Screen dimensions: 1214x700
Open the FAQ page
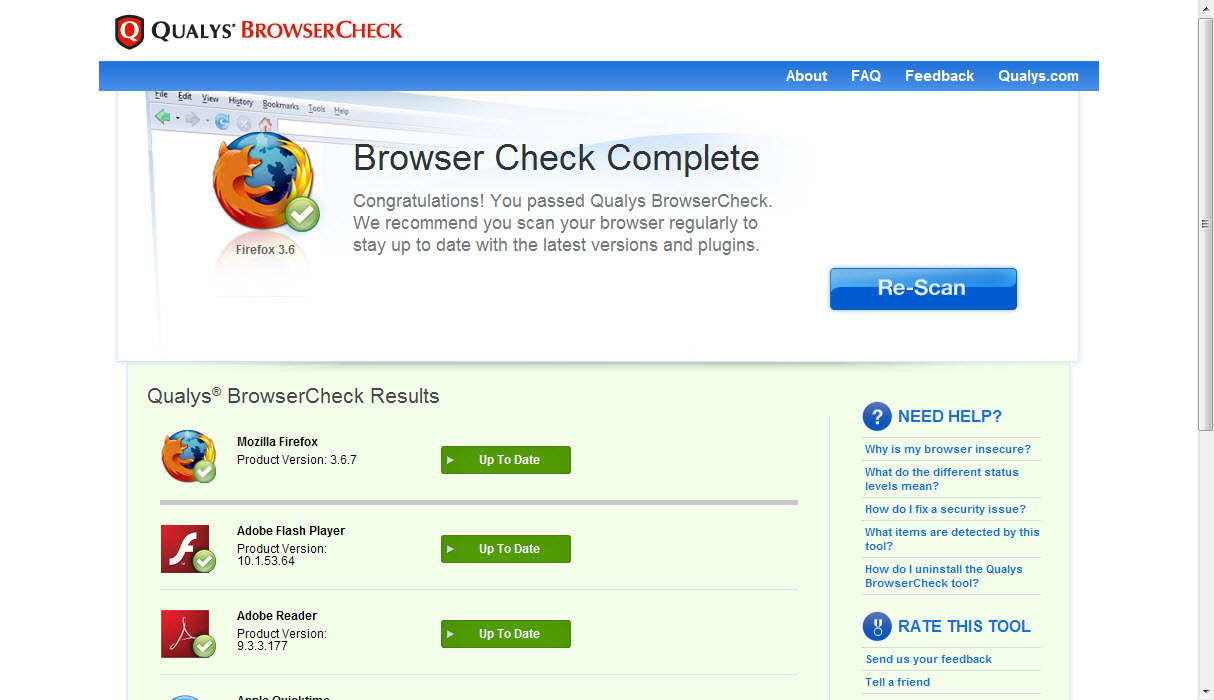[x=866, y=76]
